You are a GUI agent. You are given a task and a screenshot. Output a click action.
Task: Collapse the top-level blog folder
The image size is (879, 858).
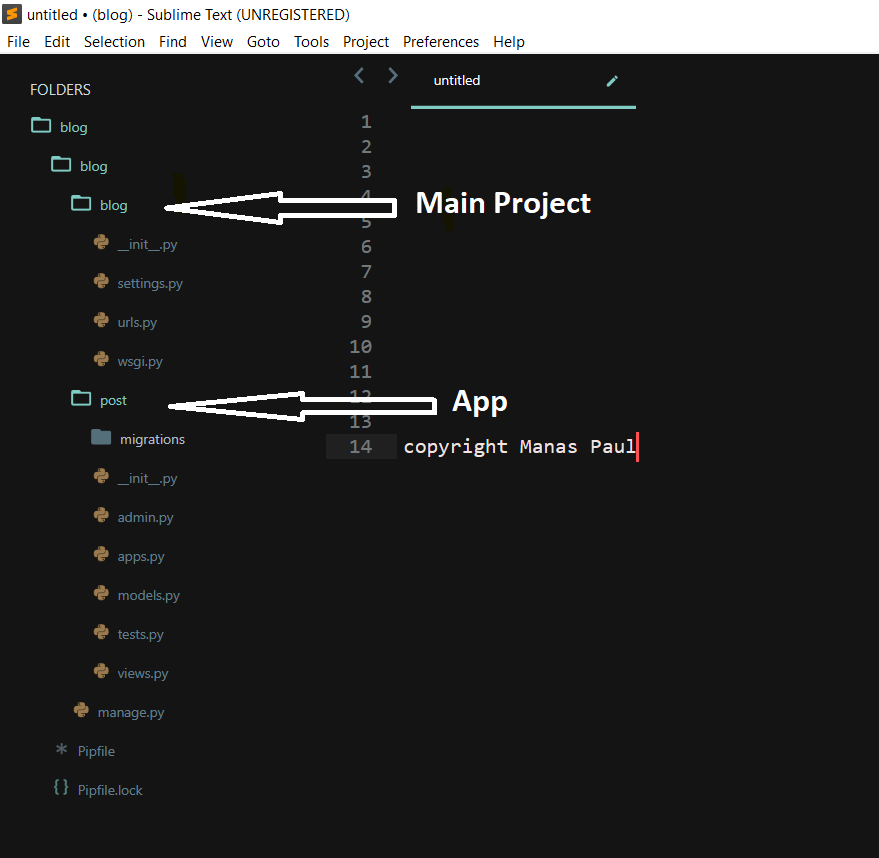click(41, 126)
